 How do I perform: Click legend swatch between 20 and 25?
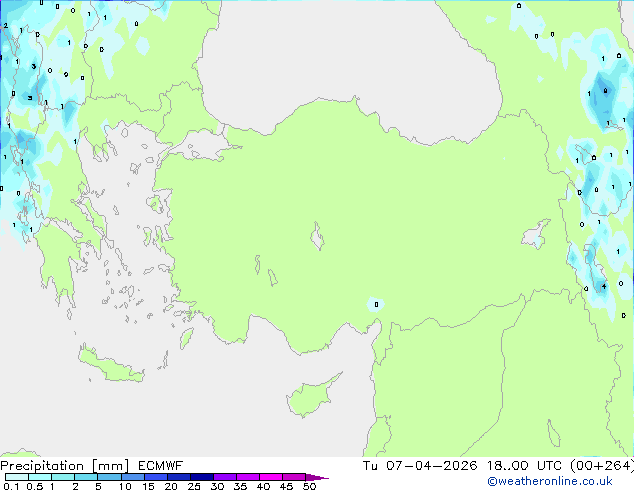coord(179,477)
